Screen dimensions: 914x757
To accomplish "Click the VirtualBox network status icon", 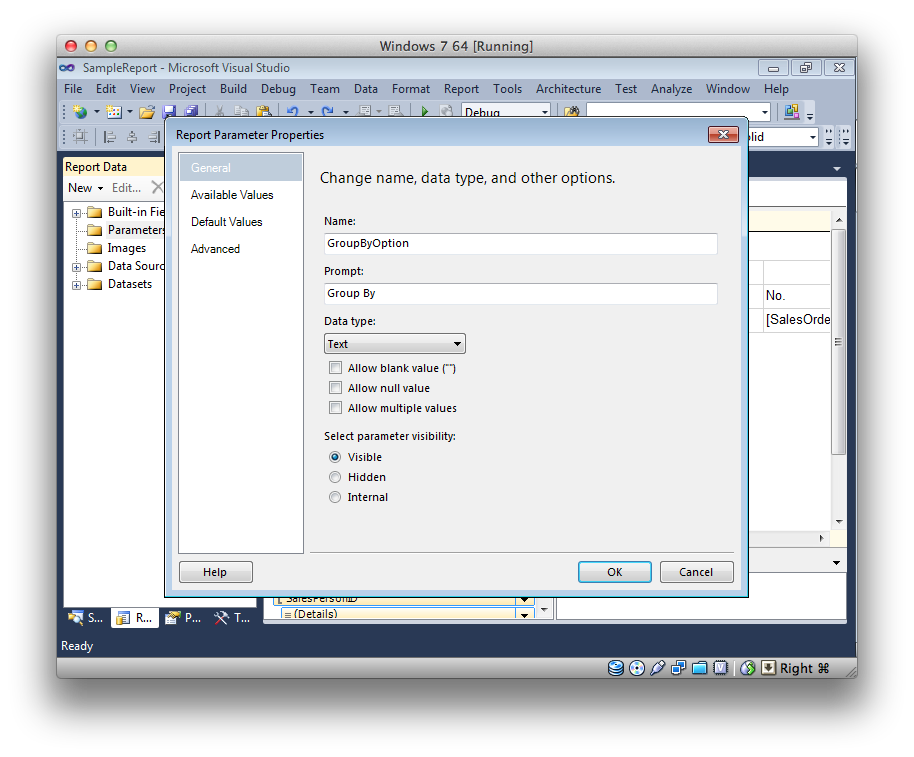I will [679, 668].
